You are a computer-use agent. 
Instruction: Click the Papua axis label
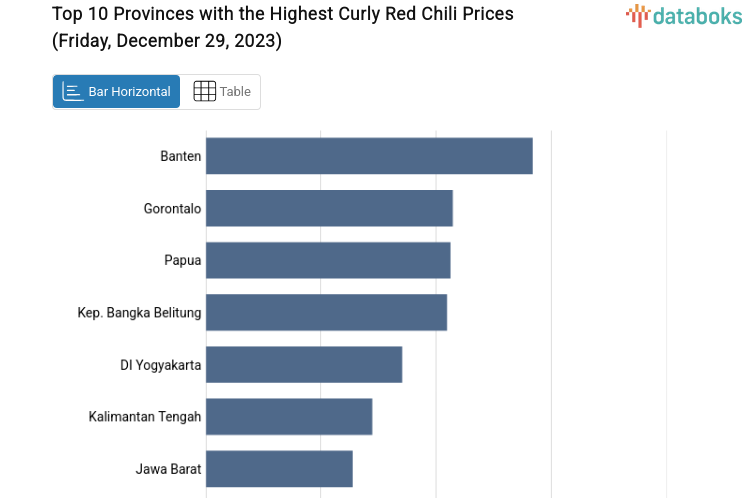(183, 260)
